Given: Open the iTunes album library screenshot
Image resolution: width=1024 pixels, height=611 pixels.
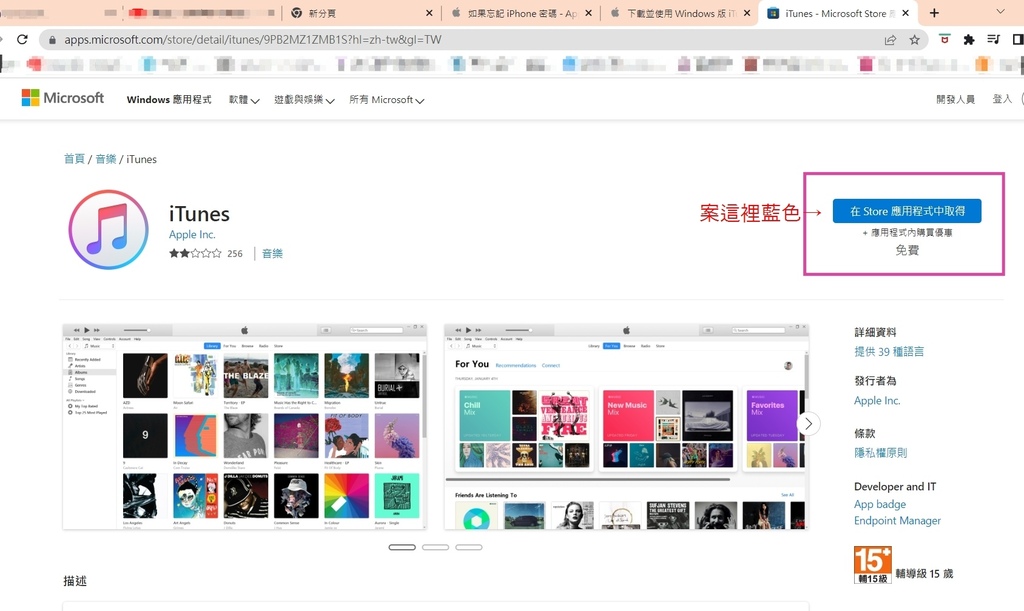Looking at the screenshot, I should tap(244, 426).
